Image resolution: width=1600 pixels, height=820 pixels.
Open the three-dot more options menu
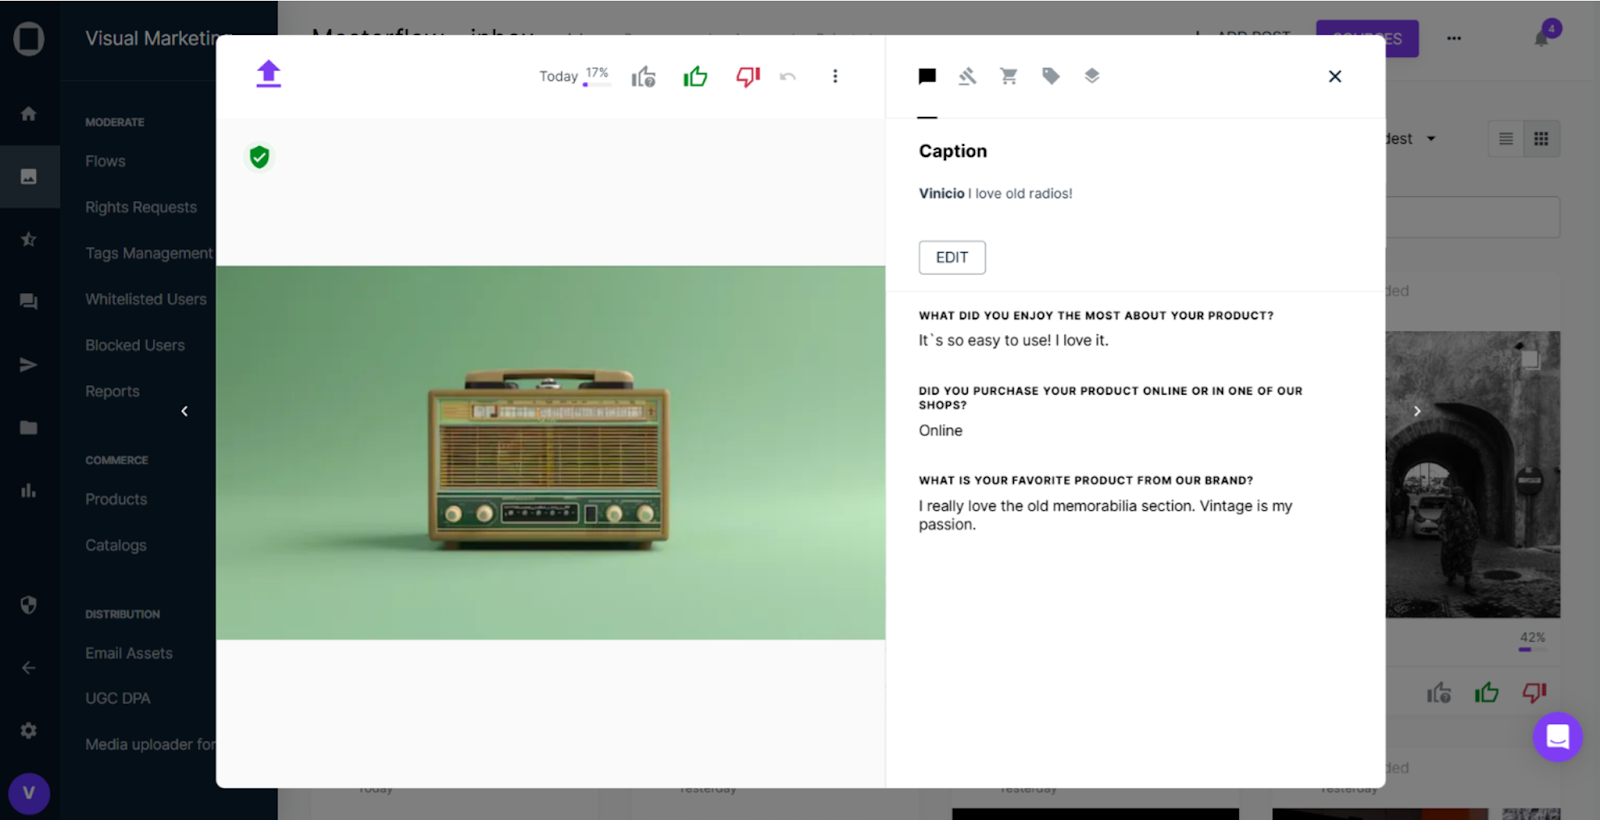pyautogui.click(x=835, y=77)
